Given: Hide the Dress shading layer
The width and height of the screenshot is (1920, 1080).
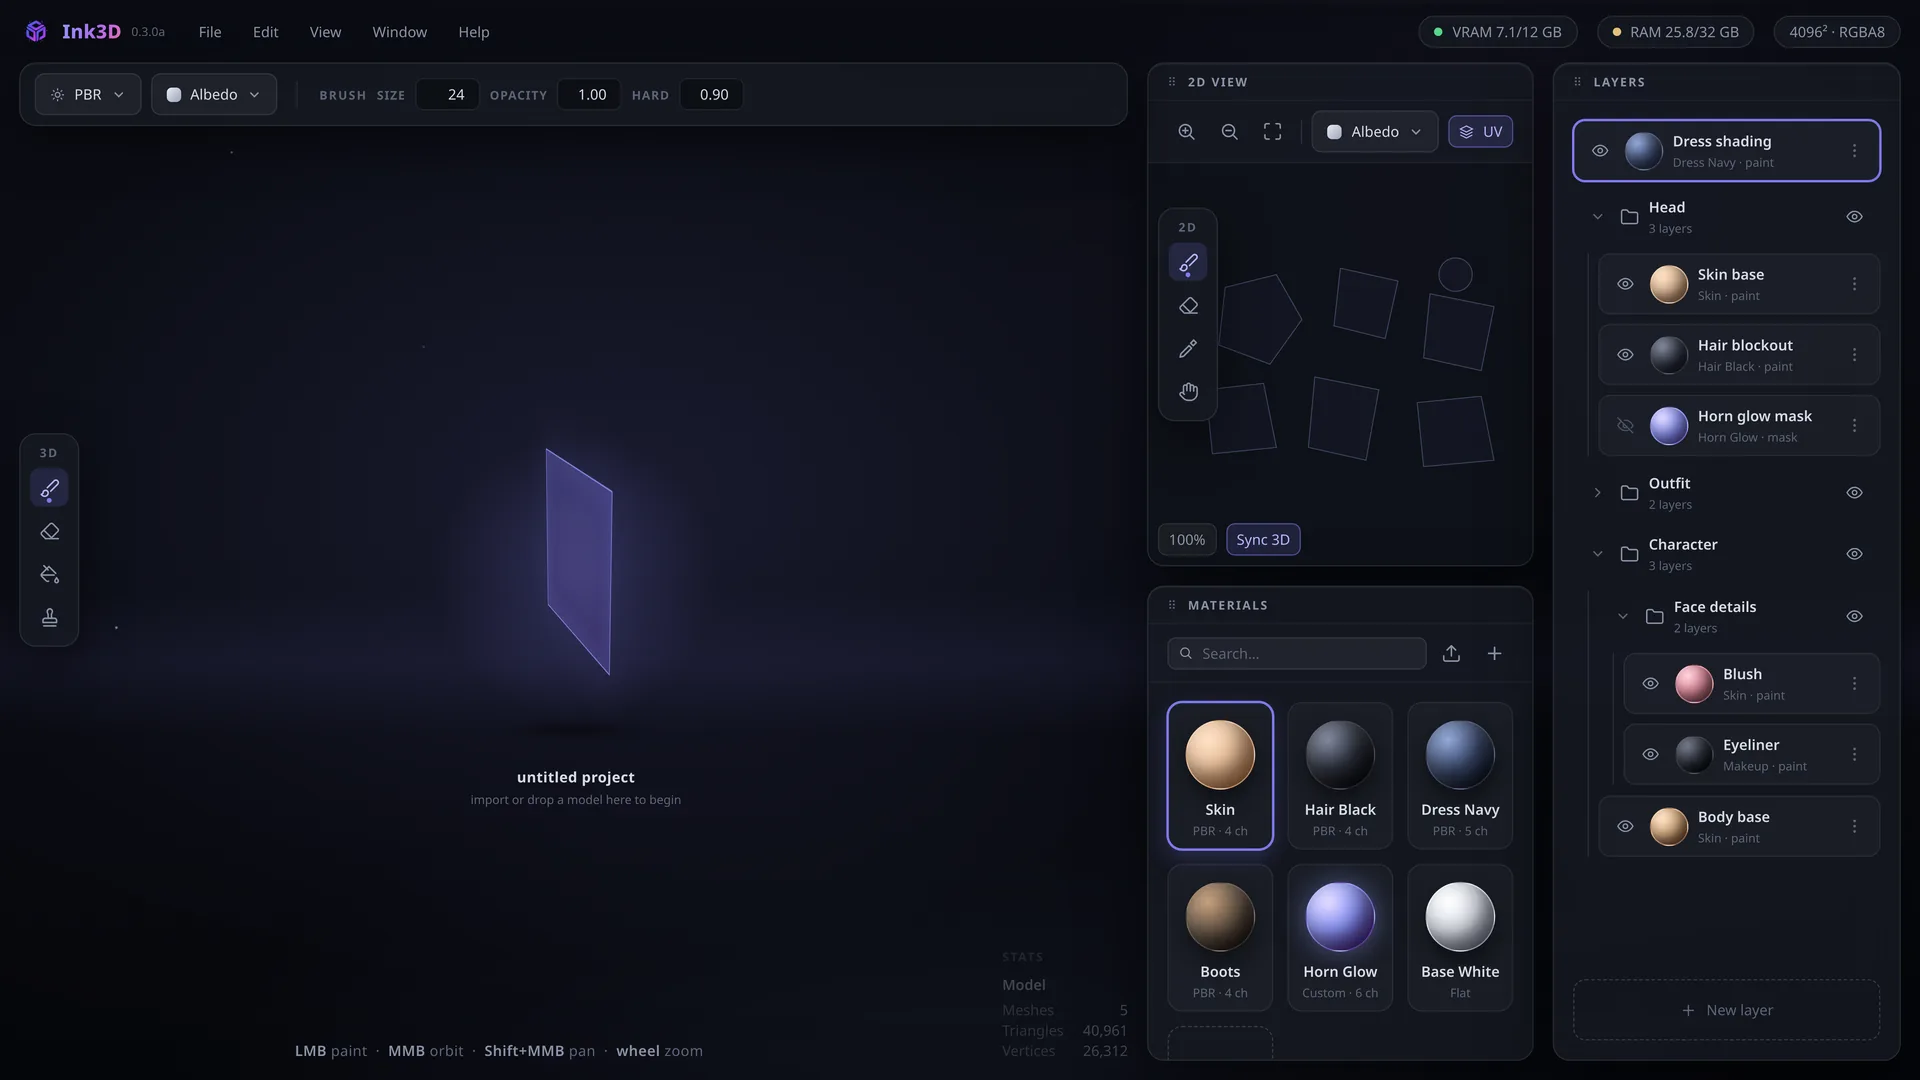Looking at the screenshot, I should [x=1600, y=151].
